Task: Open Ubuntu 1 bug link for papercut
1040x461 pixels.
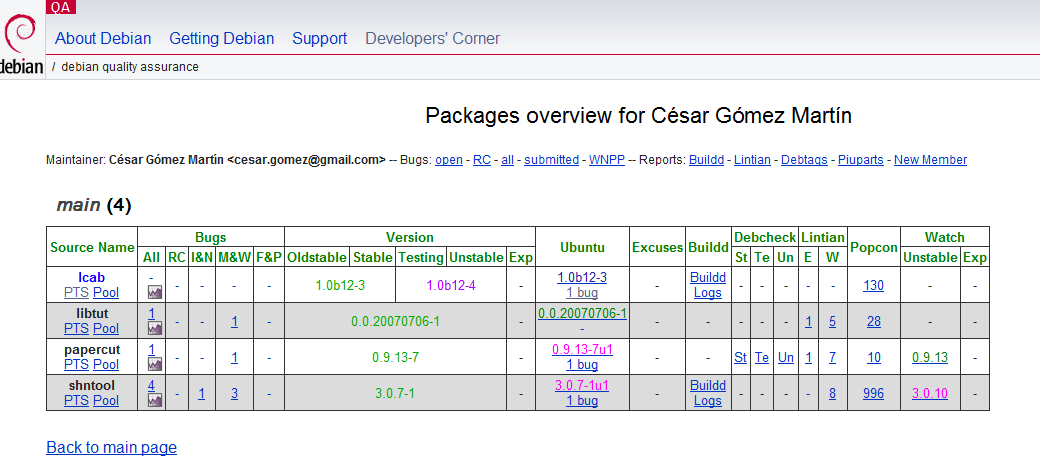Action: [582, 364]
